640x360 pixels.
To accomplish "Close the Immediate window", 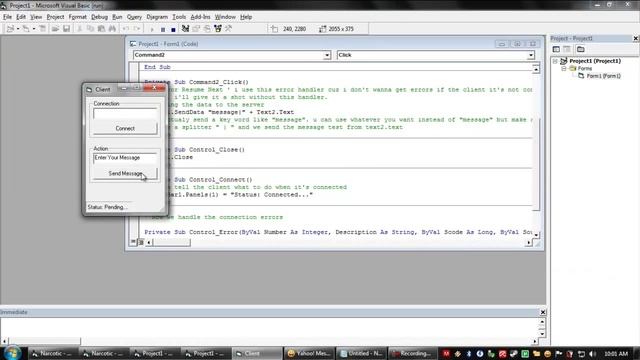I will pos(543,312).
